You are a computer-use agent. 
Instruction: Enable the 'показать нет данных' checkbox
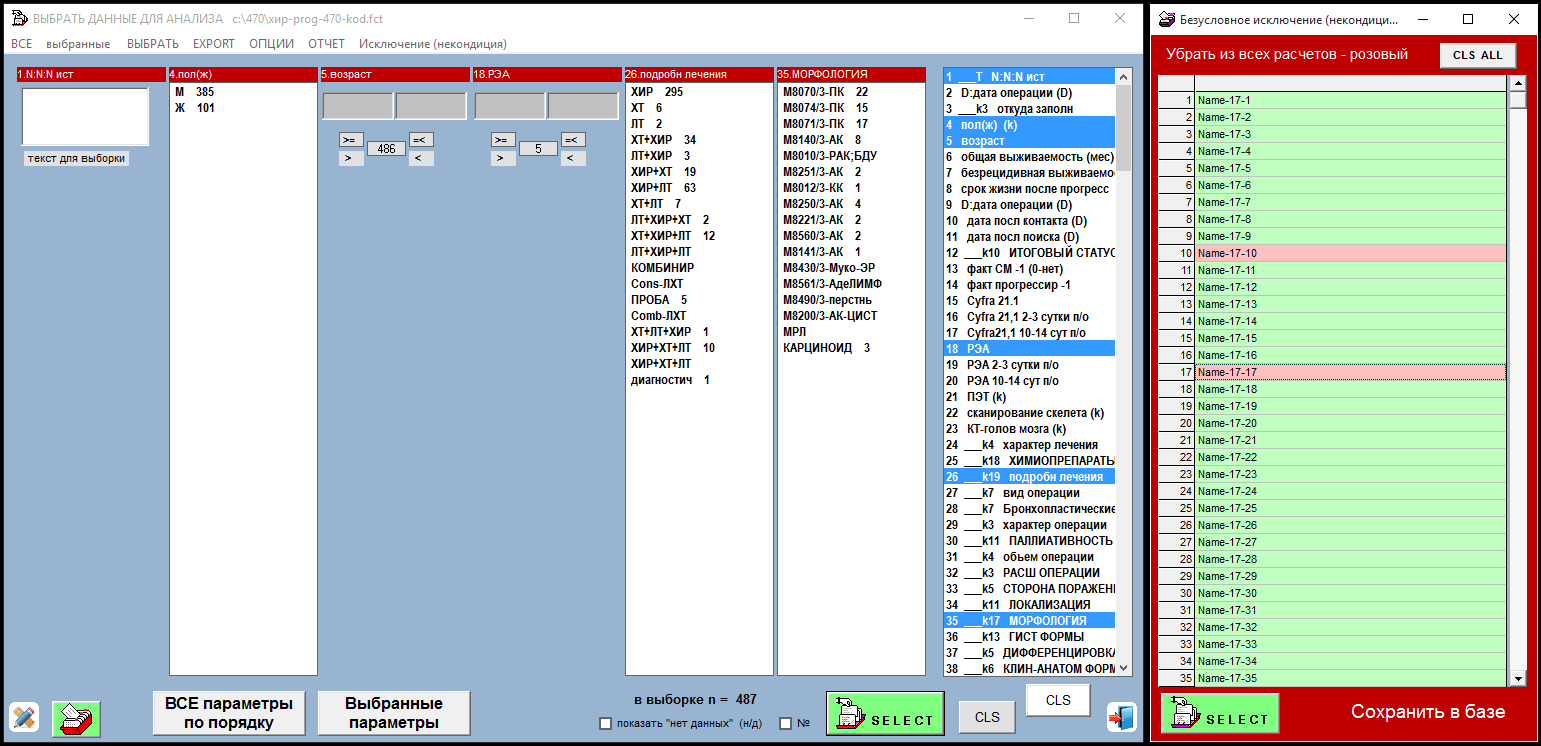(605, 724)
